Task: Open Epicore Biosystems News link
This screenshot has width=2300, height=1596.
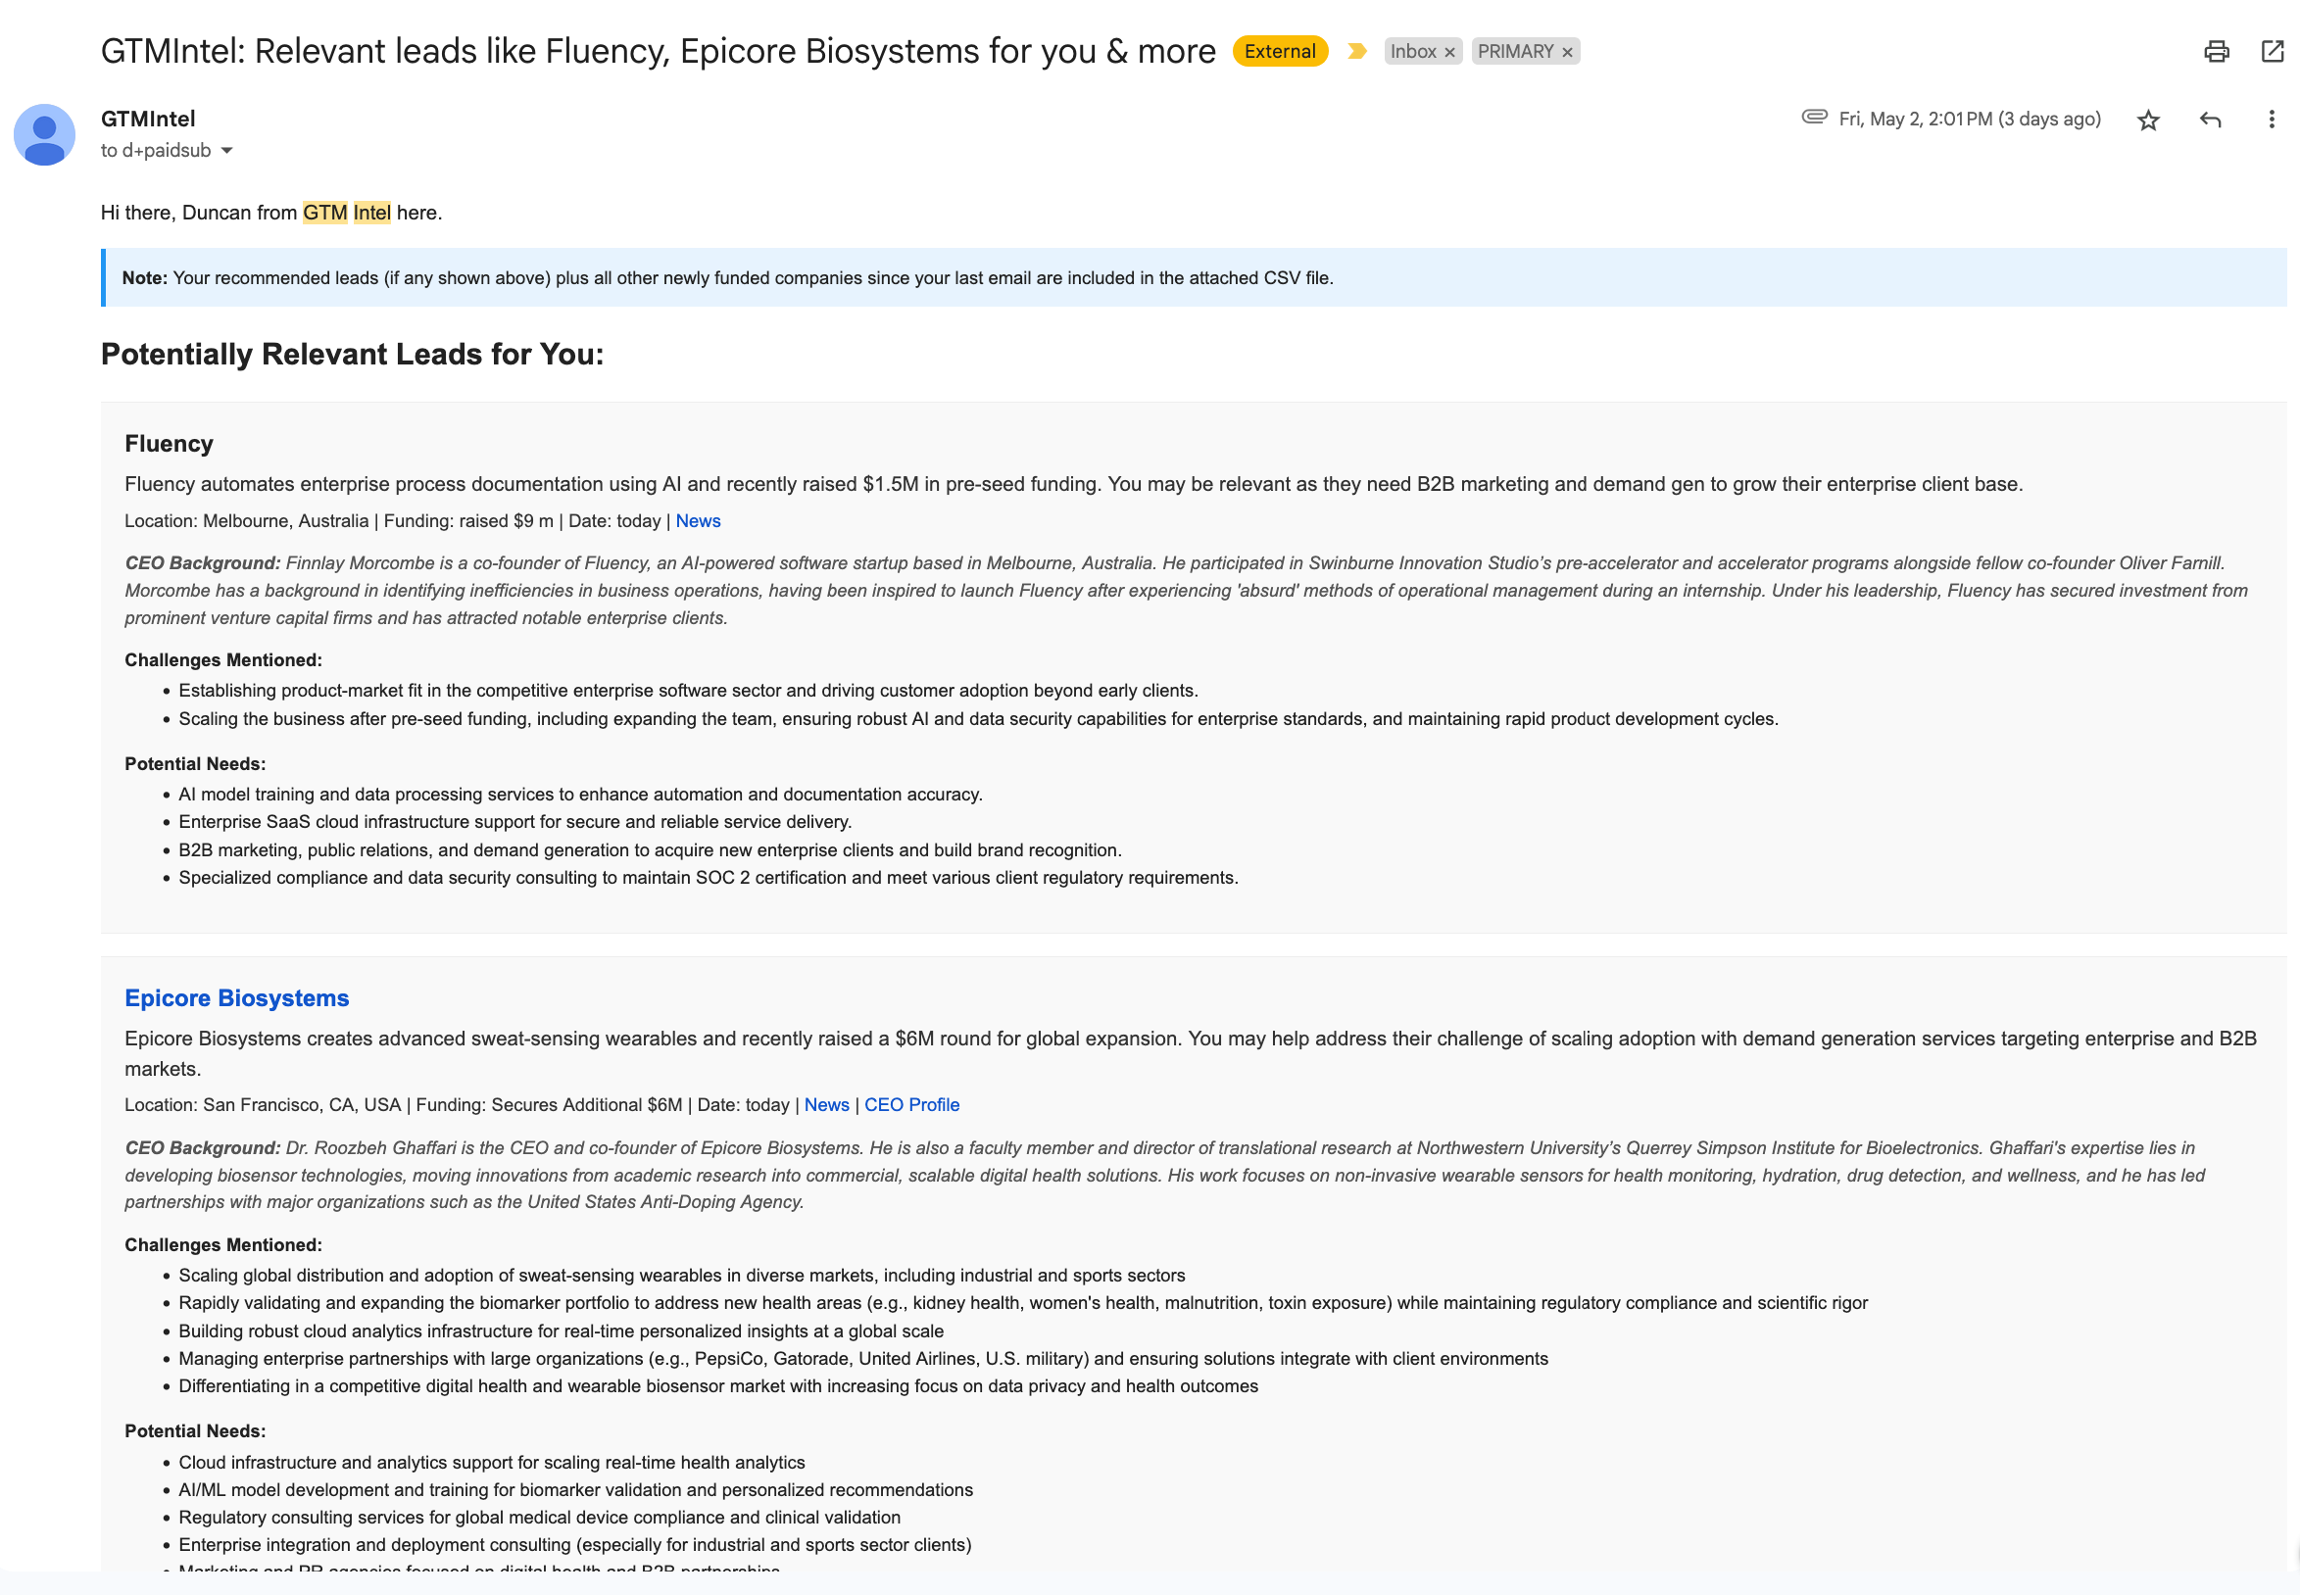Action: [826, 1105]
